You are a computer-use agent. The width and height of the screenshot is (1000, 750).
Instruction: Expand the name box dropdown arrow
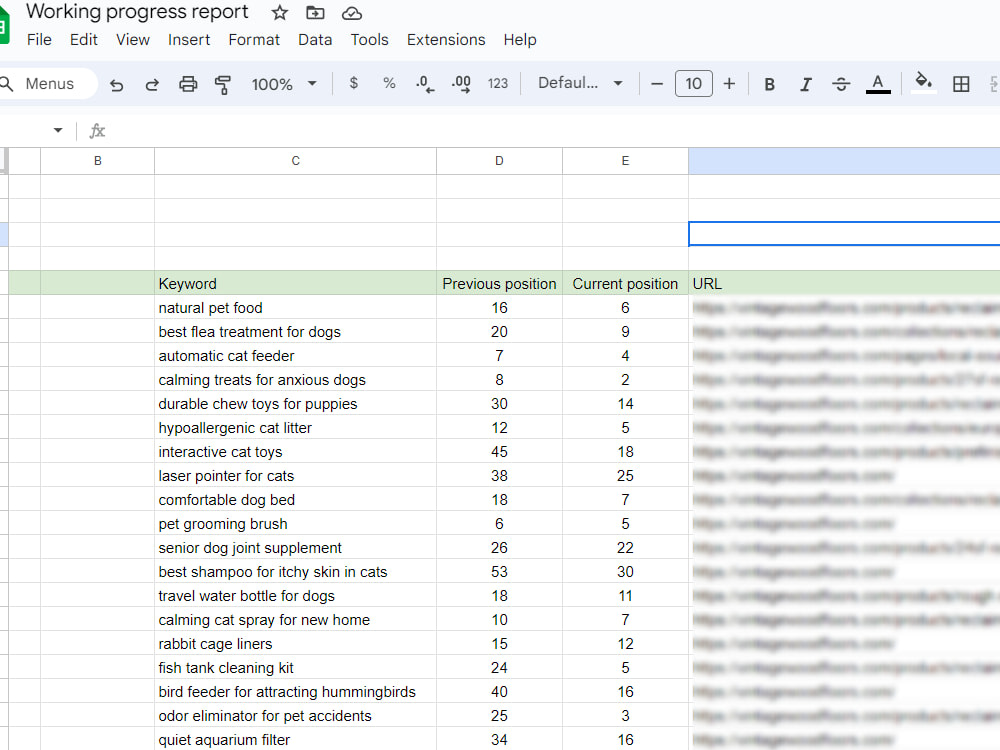(58, 131)
